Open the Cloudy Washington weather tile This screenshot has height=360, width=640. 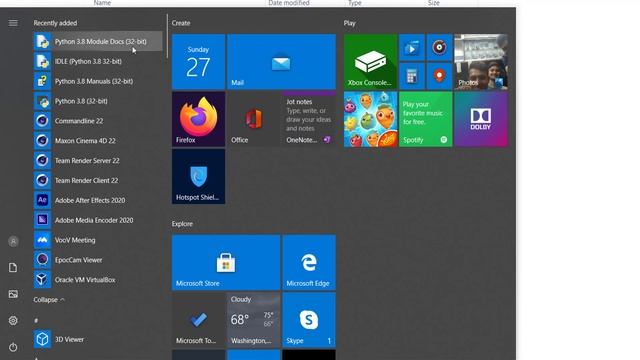click(254, 320)
